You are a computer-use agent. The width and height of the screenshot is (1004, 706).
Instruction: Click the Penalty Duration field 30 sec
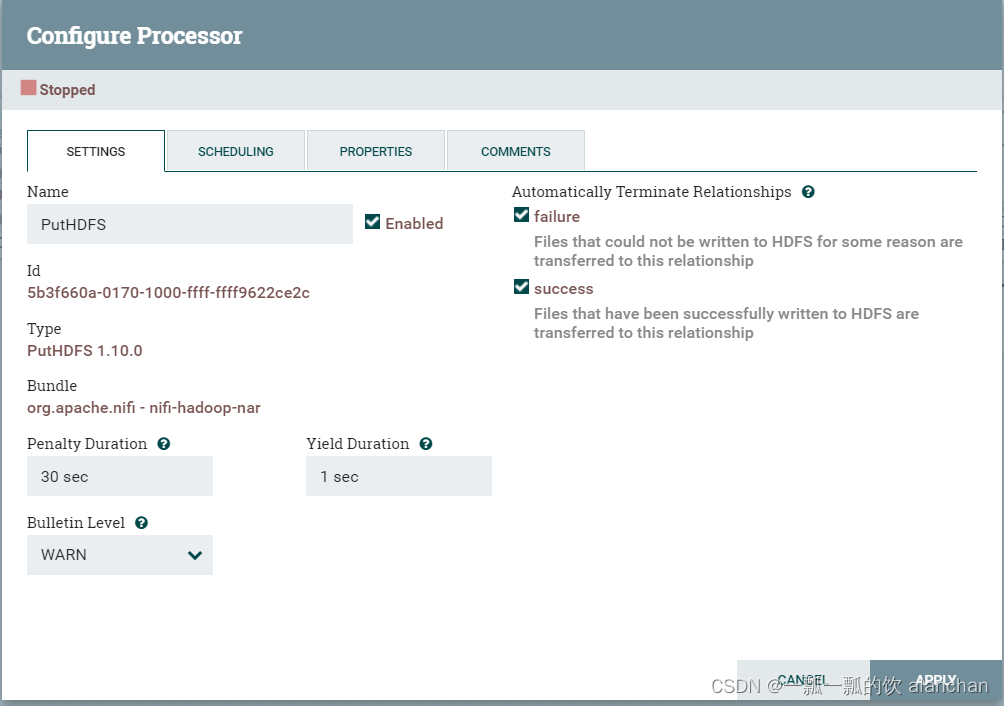pyautogui.click(x=120, y=476)
